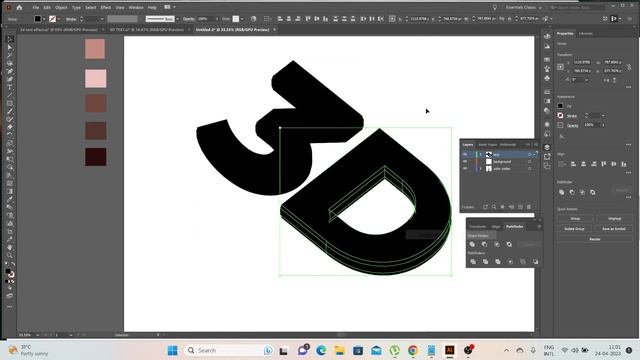Open the Asset Export icon in the right dock
The height and width of the screenshot is (360, 640).
coord(547,156)
